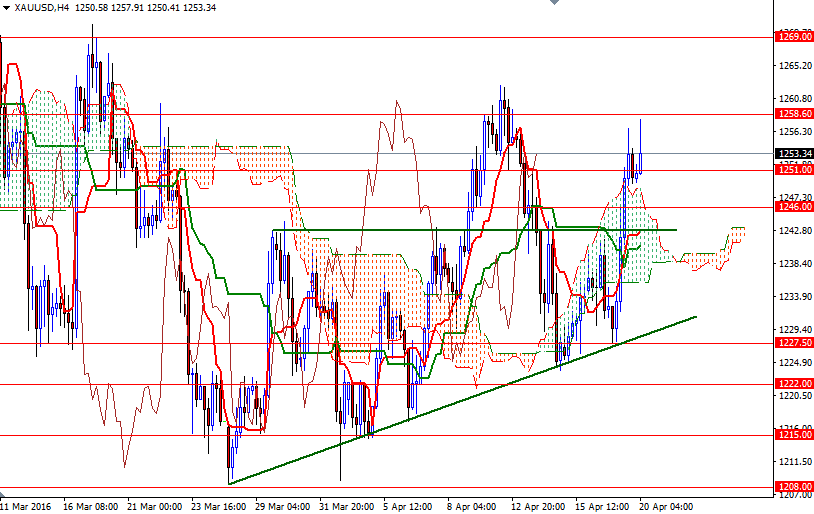Click the OHLC values beside the symbol

146,7
